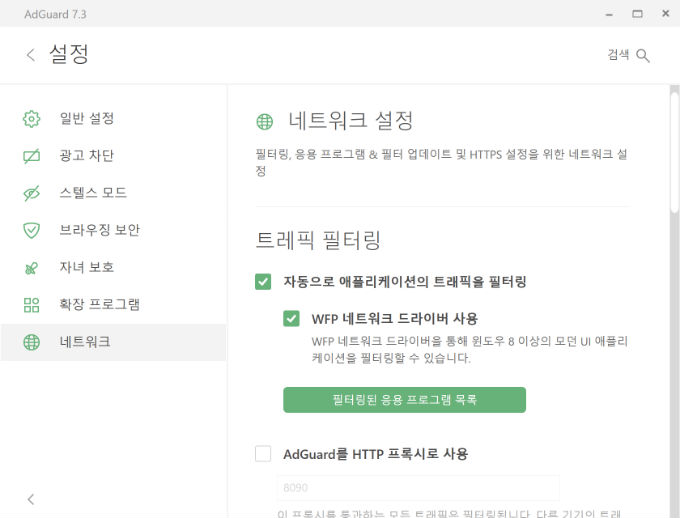Image resolution: width=680 pixels, height=518 pixels.
Task: Click the shield icon for 브라우징 보안
Action: pyautogui.click(x=31, y=230)
